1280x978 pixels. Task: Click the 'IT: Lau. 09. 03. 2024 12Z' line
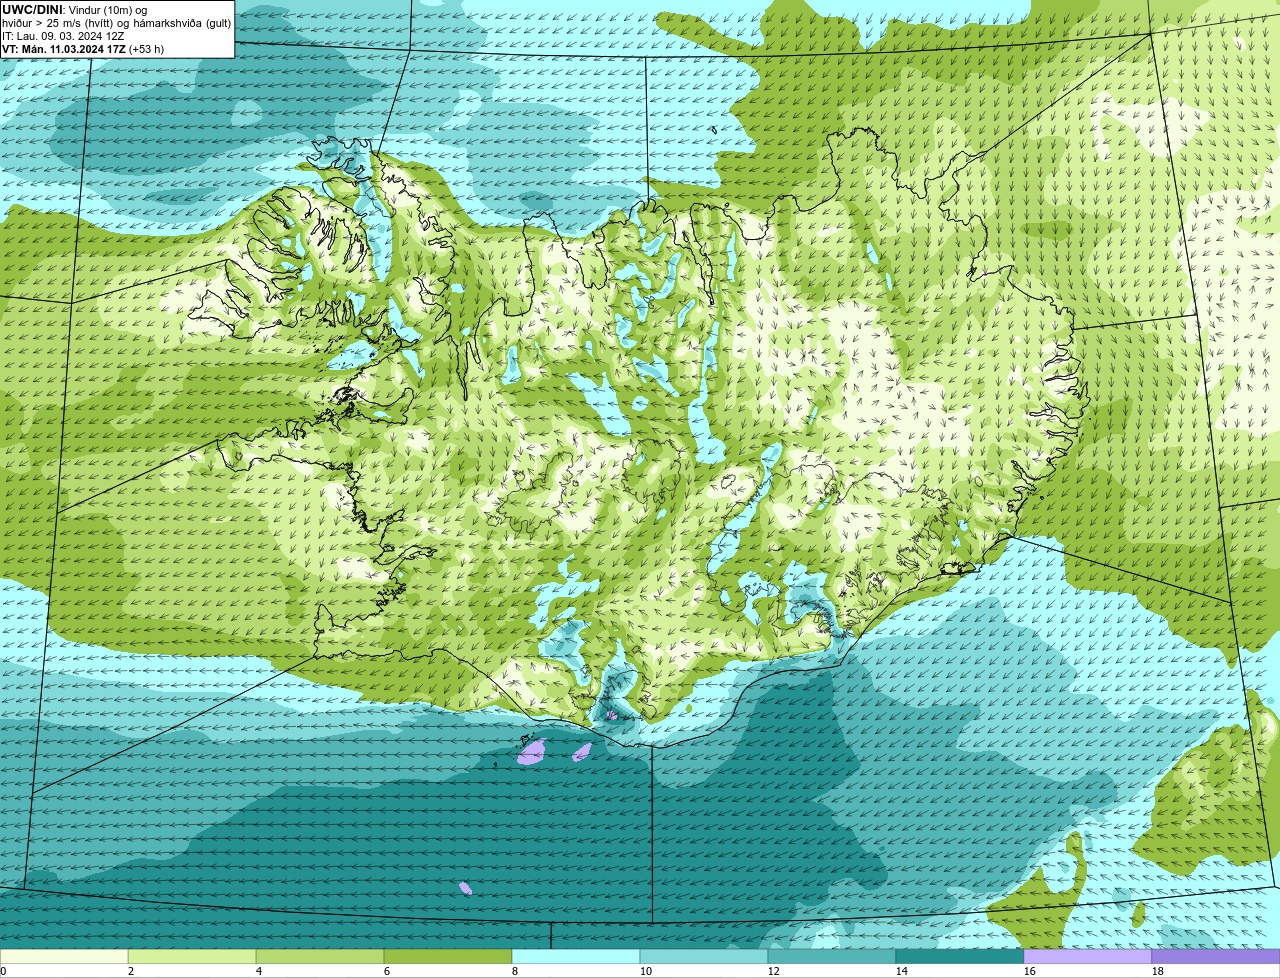tap(63, 36)
